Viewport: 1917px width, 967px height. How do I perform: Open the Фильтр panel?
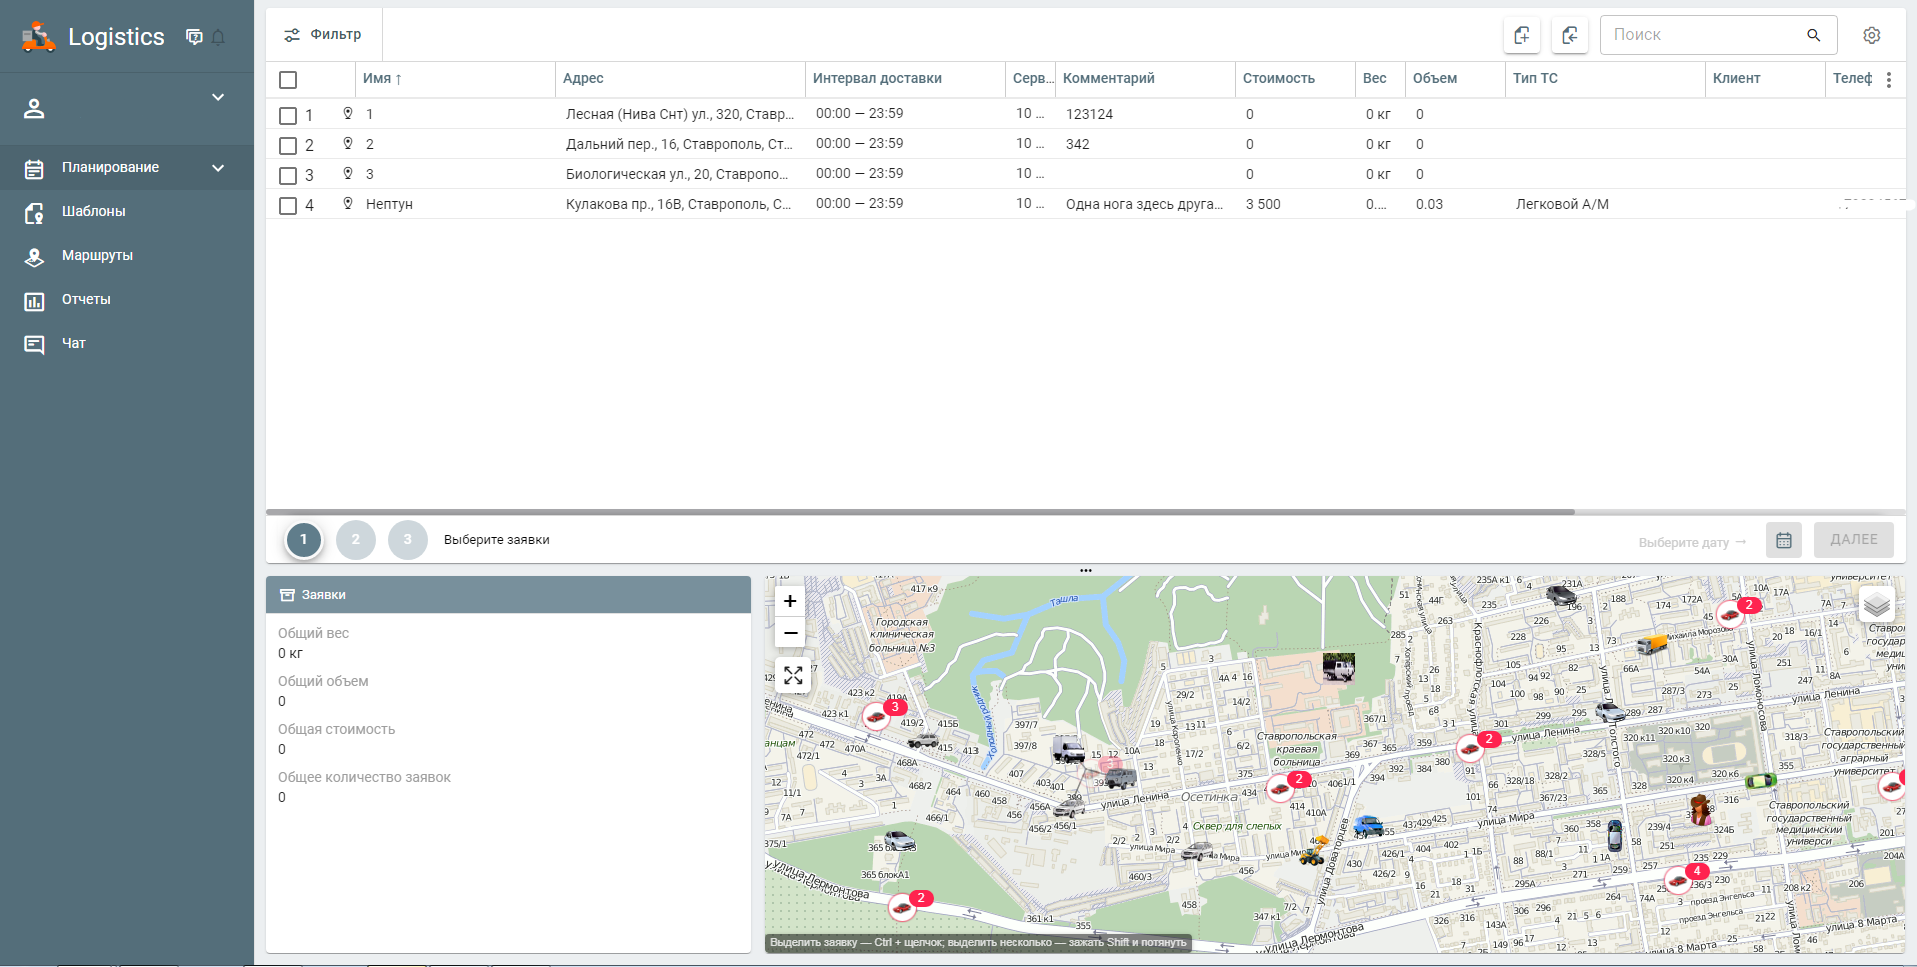(323, 35)
